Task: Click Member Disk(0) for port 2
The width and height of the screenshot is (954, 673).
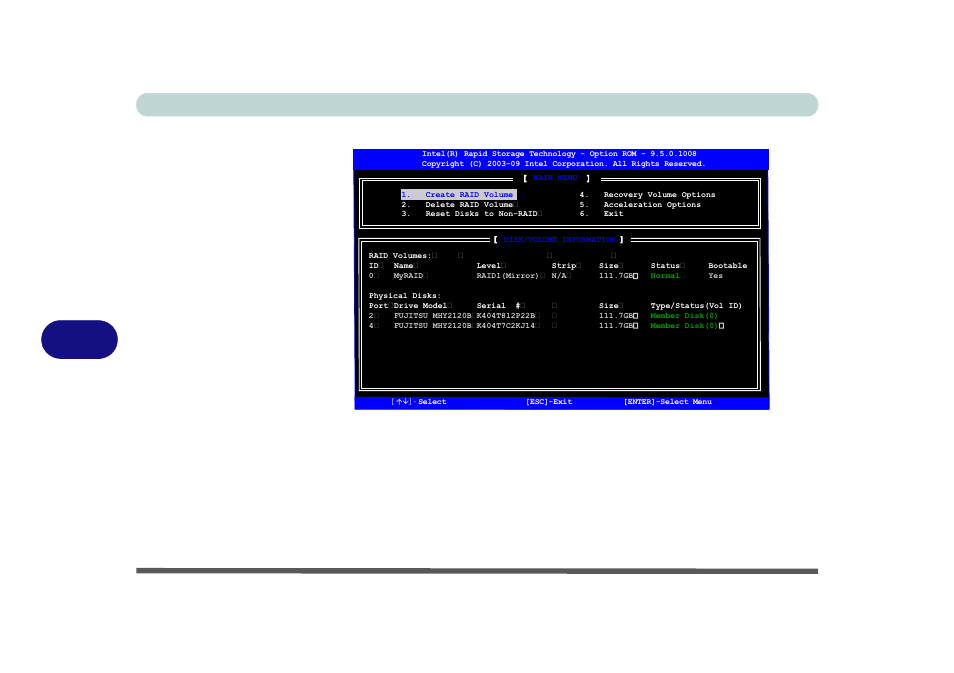Action: coord(684,316)
